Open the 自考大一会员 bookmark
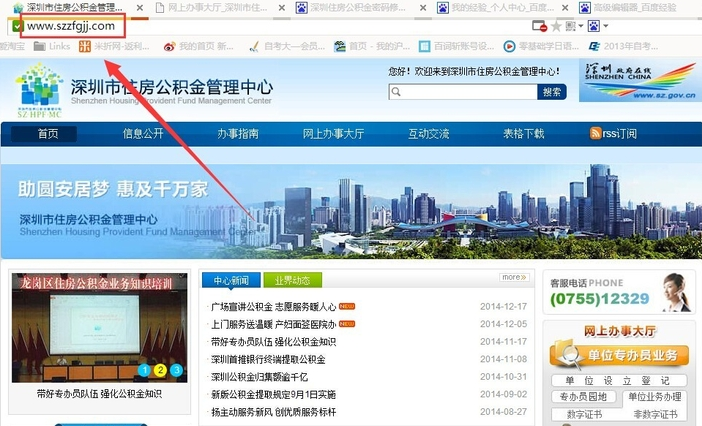The image size is (702, 426). tap(287, 46)
